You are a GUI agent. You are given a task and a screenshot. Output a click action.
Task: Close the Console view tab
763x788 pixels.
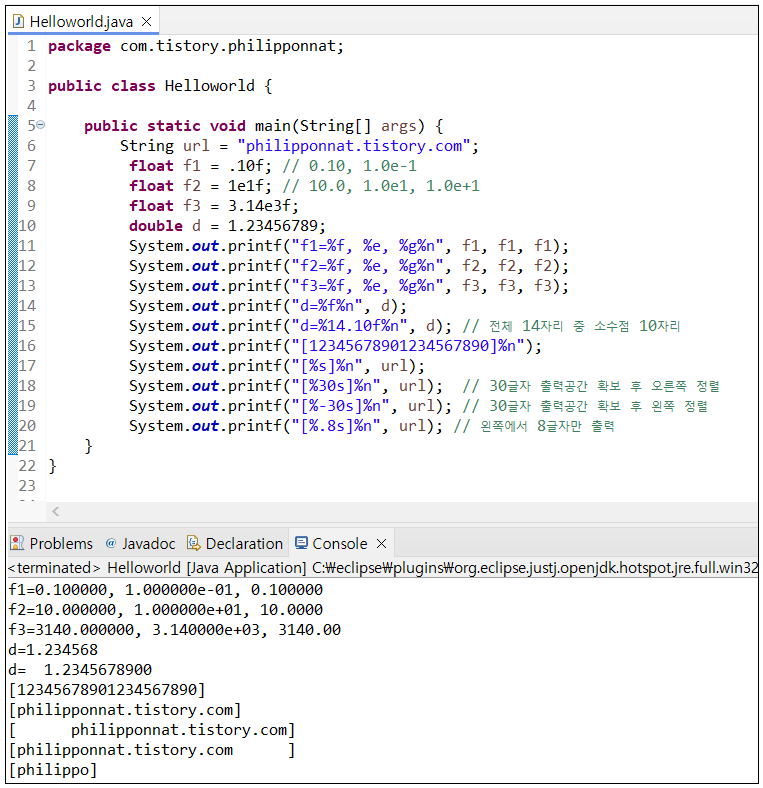click(382, 543)
